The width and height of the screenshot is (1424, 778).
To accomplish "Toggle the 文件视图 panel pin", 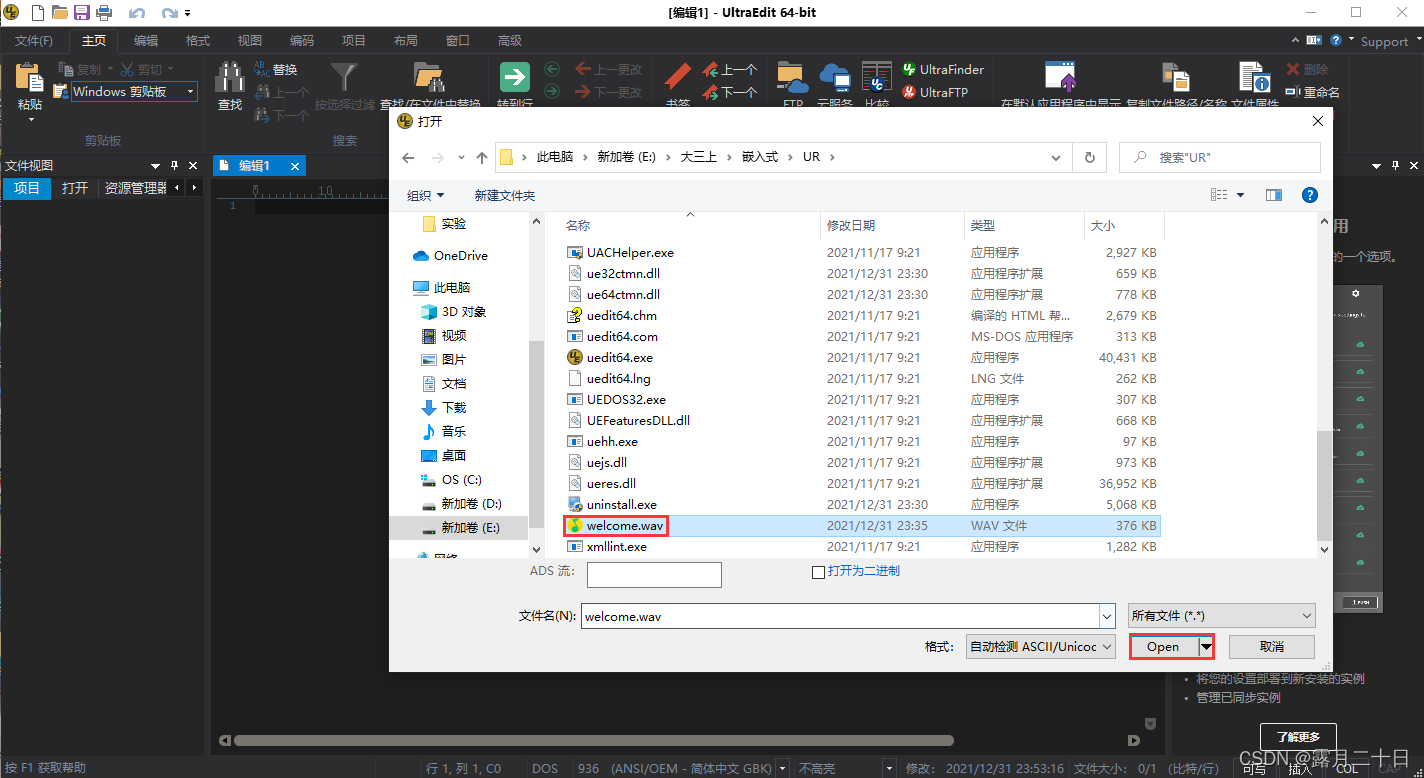I will coord(175,165).
